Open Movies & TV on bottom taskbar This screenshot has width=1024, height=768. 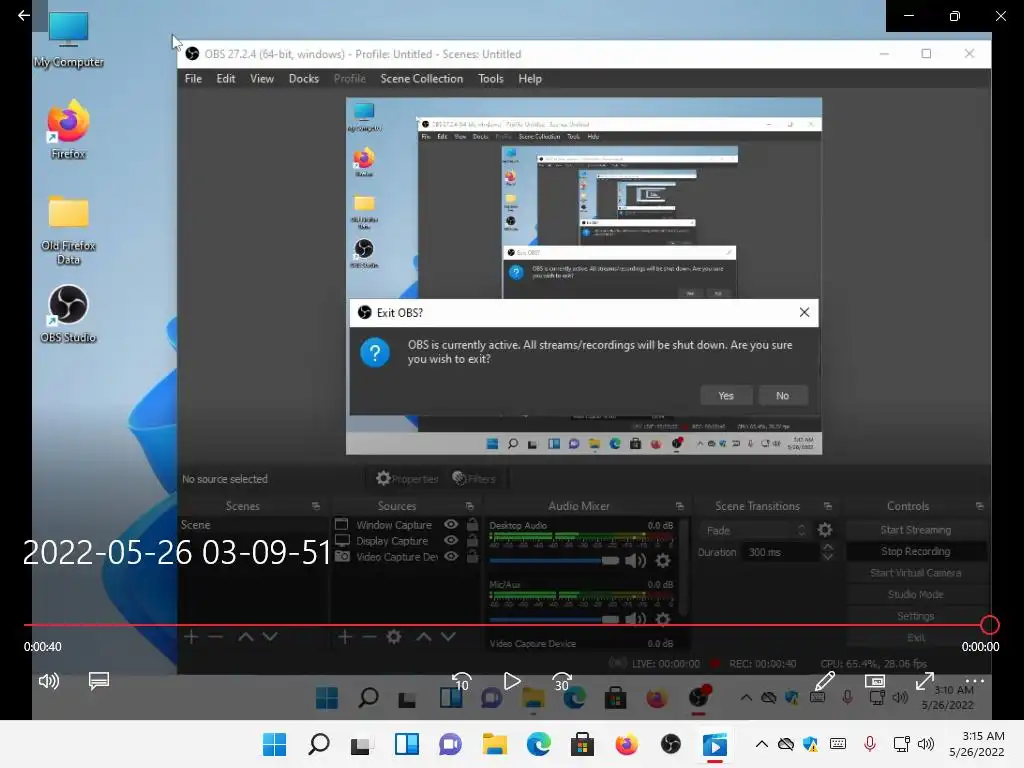click(714, 744)
